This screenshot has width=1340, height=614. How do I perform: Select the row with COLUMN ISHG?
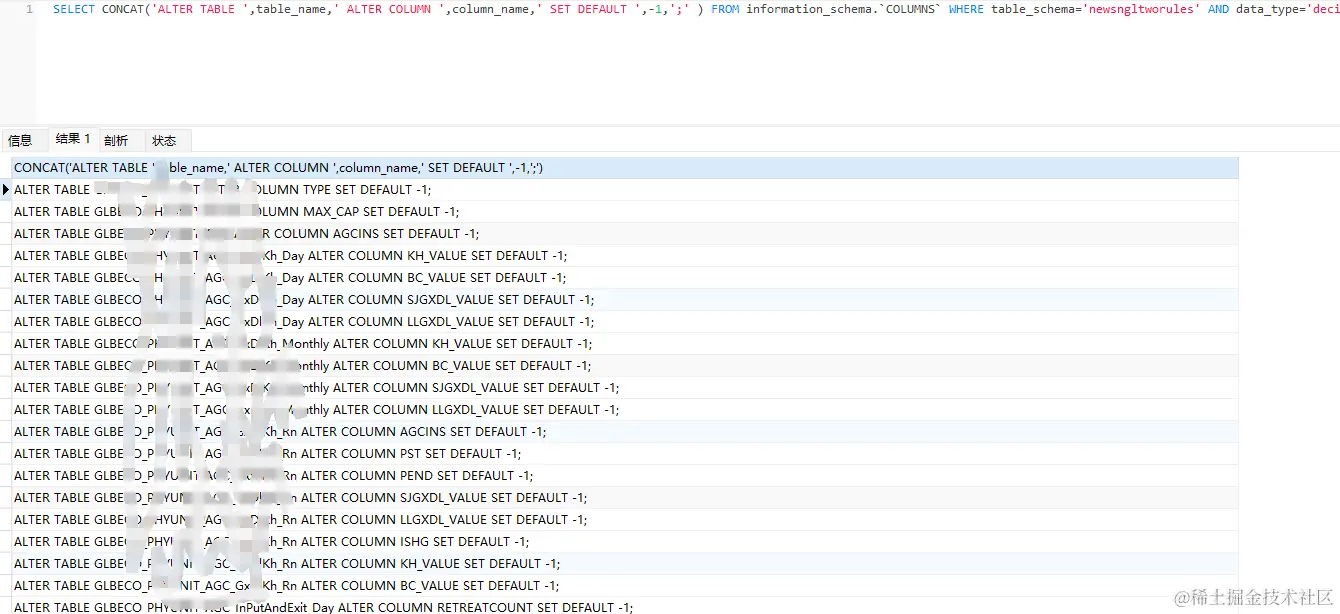625,542
